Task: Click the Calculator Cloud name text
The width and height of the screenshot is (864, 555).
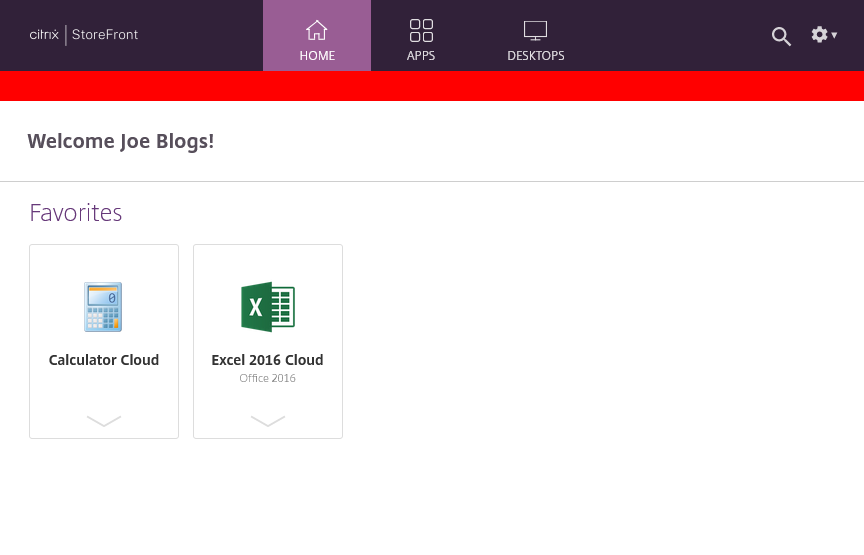Action: 104,360
